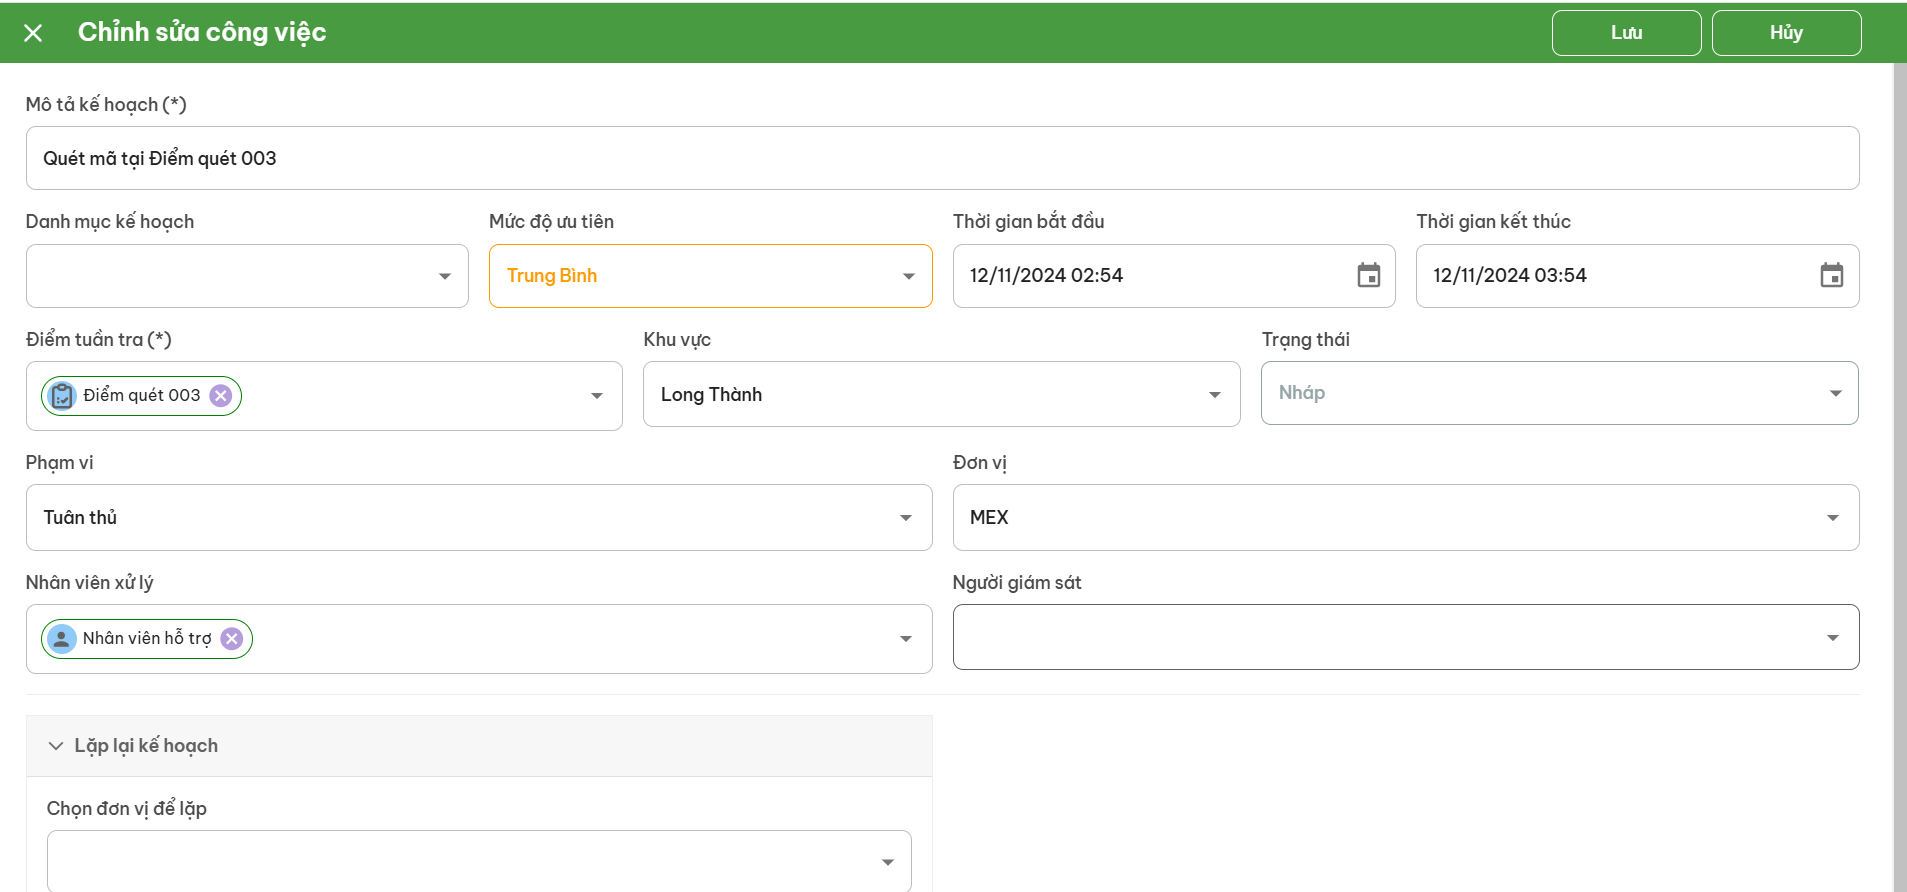1907x892 pixels.
Task: Click the Chỉnh sửa công việc title
Action: point(202,32)
